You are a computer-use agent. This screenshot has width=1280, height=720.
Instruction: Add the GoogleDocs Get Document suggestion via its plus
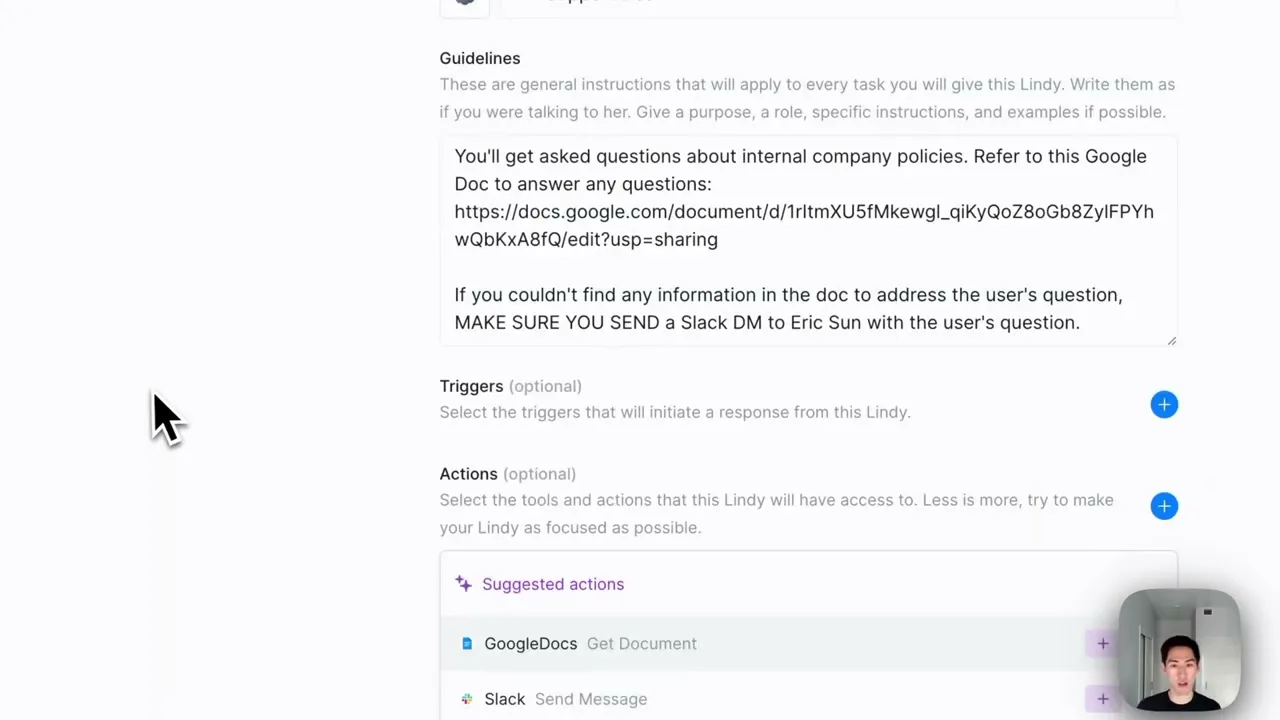click(1102, 644)
